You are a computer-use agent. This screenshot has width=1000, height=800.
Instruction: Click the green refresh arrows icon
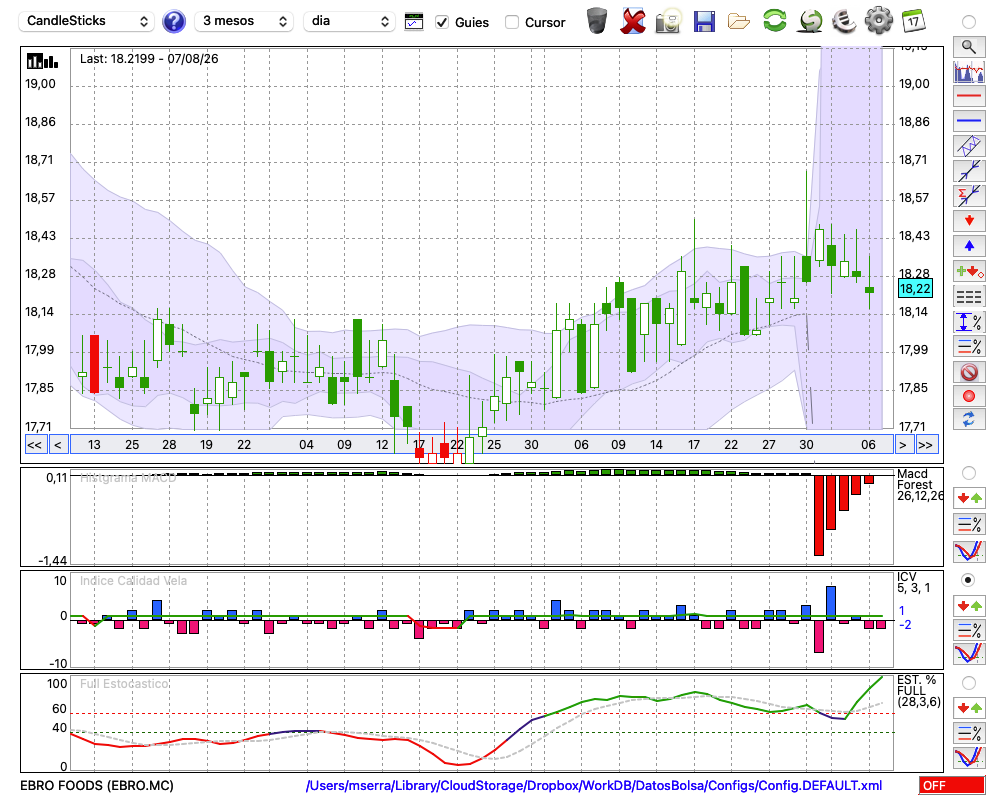coord(774,21)
